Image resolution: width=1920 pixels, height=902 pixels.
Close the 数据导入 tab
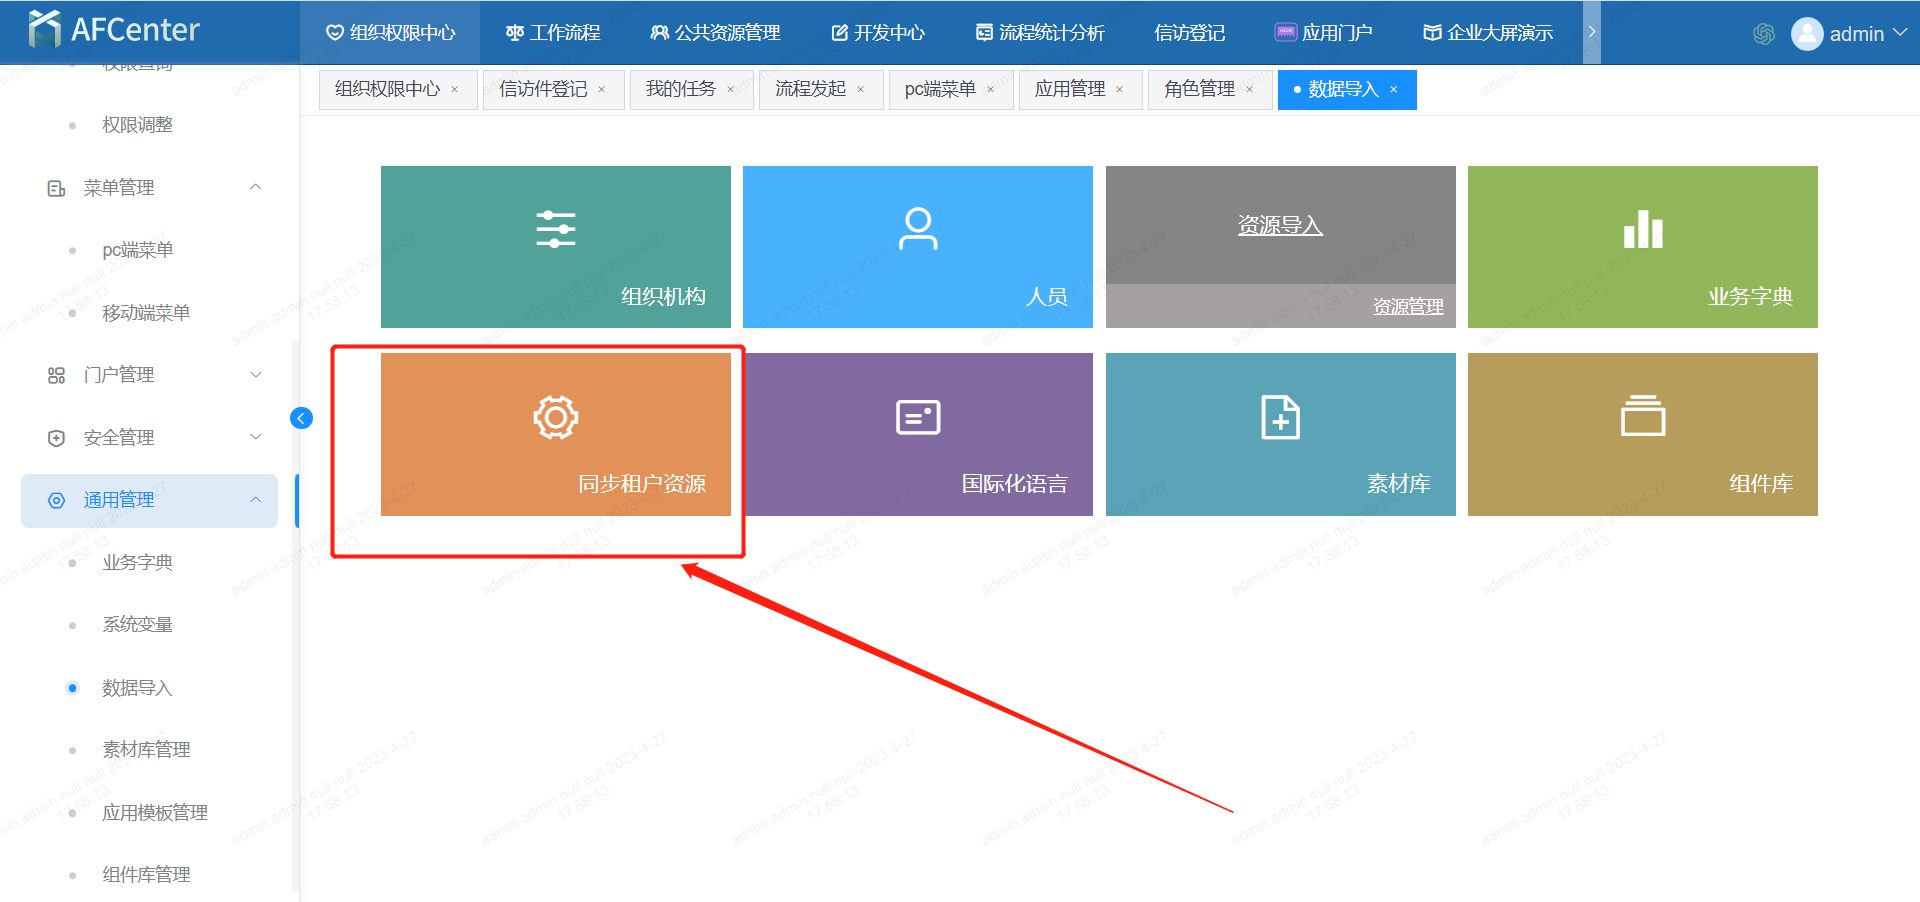[1394, 90]
